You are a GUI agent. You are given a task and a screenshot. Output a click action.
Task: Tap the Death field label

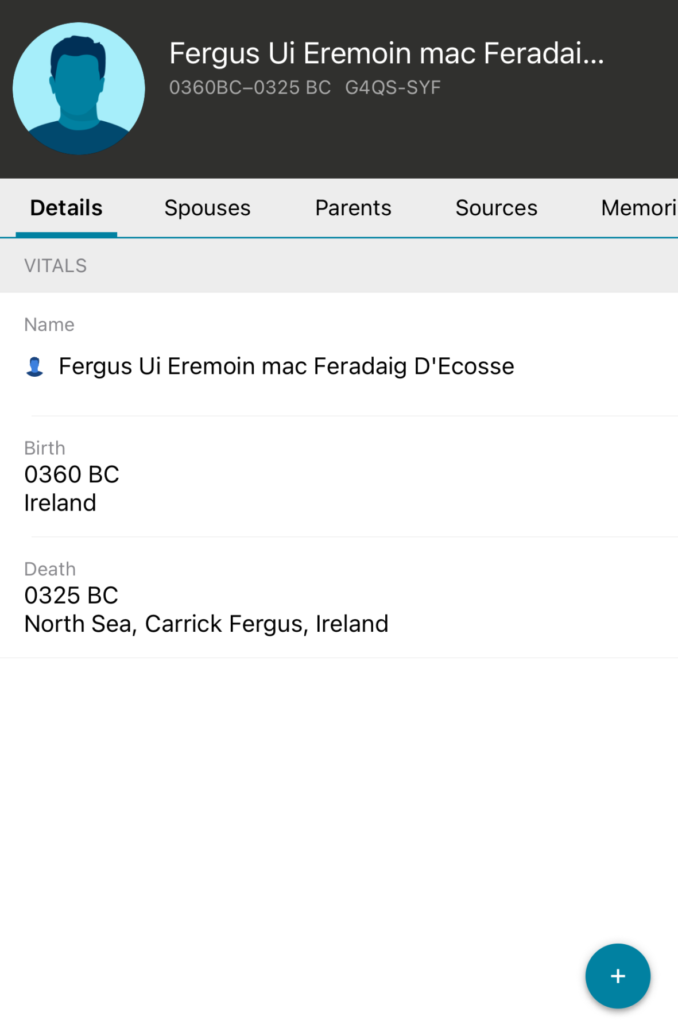coord(49,569)
